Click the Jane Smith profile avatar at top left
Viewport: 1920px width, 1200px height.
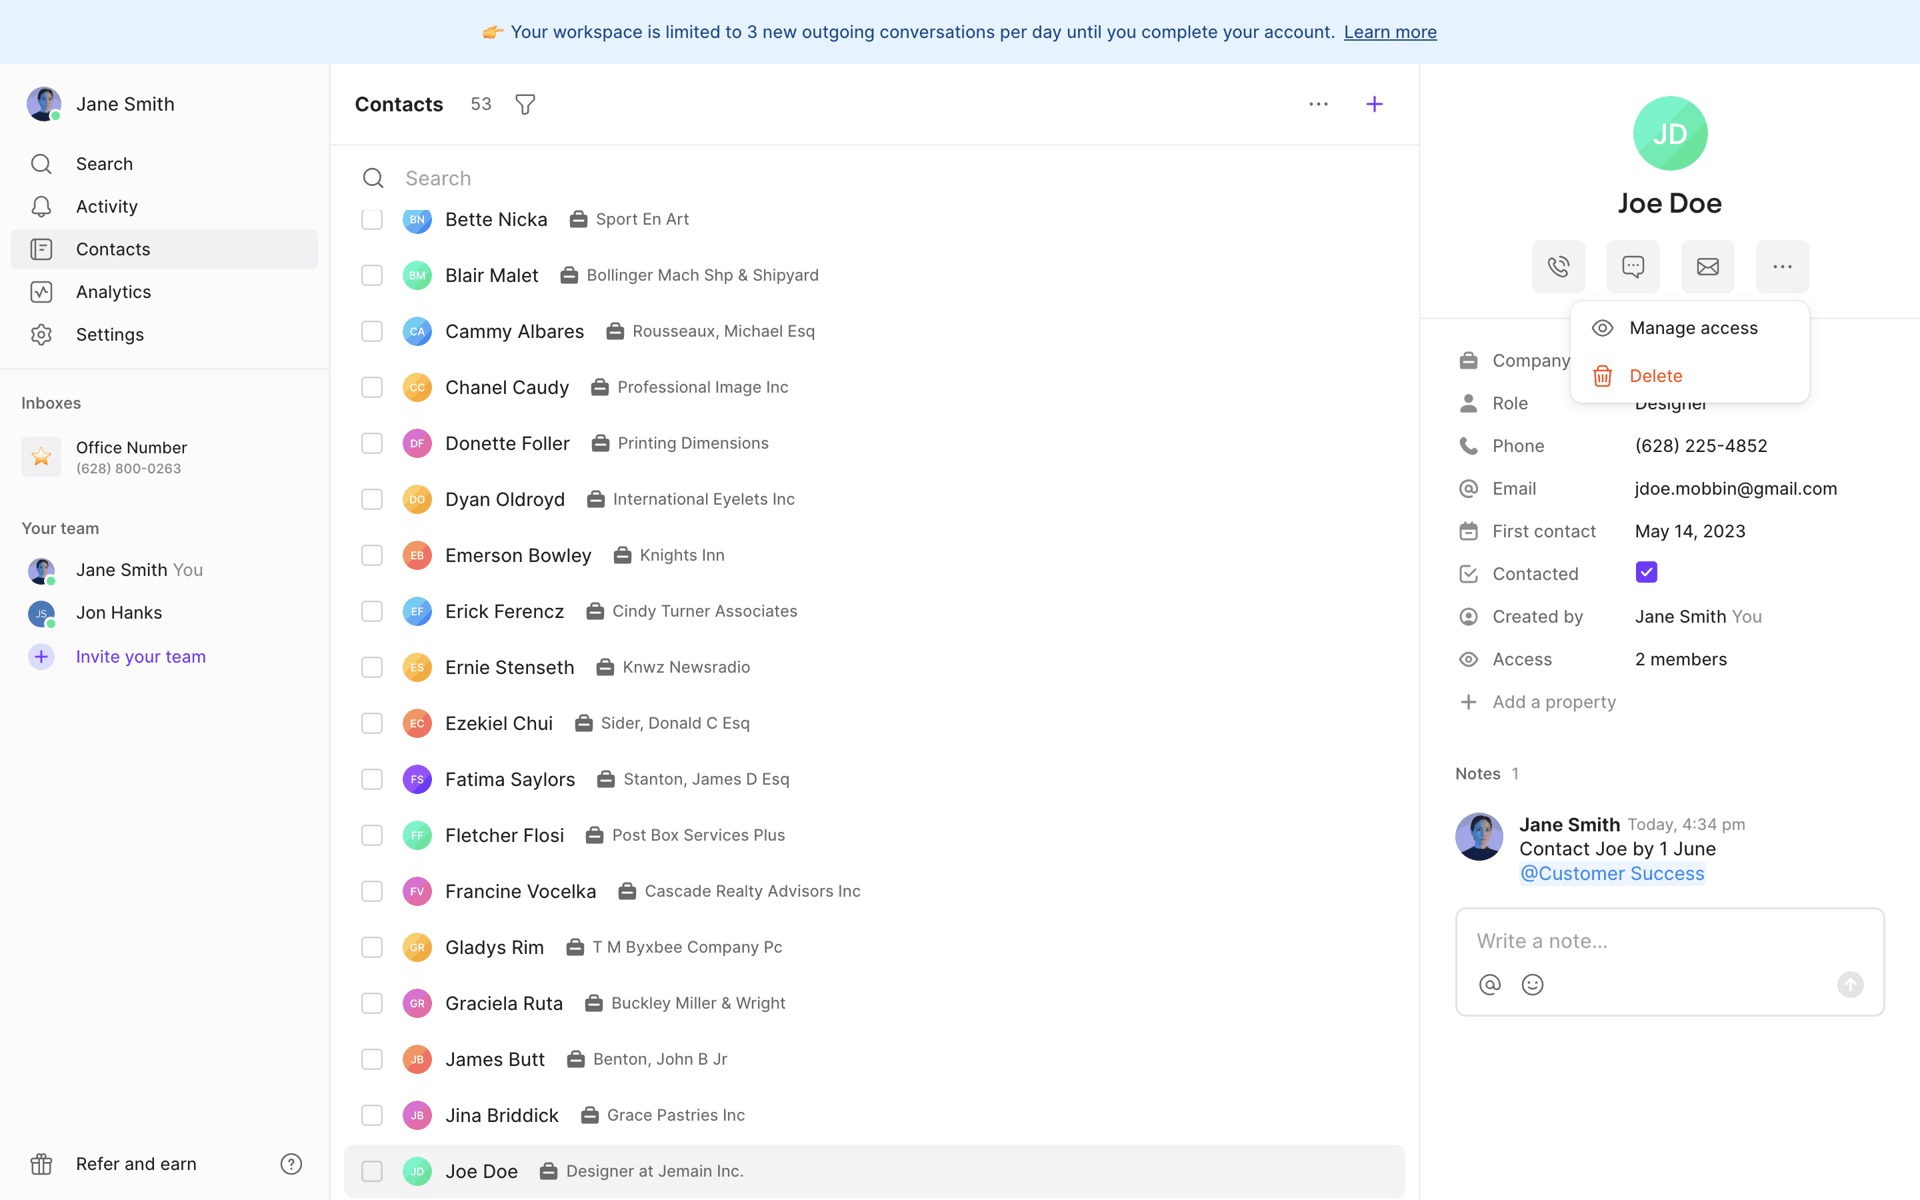(44, 104)
